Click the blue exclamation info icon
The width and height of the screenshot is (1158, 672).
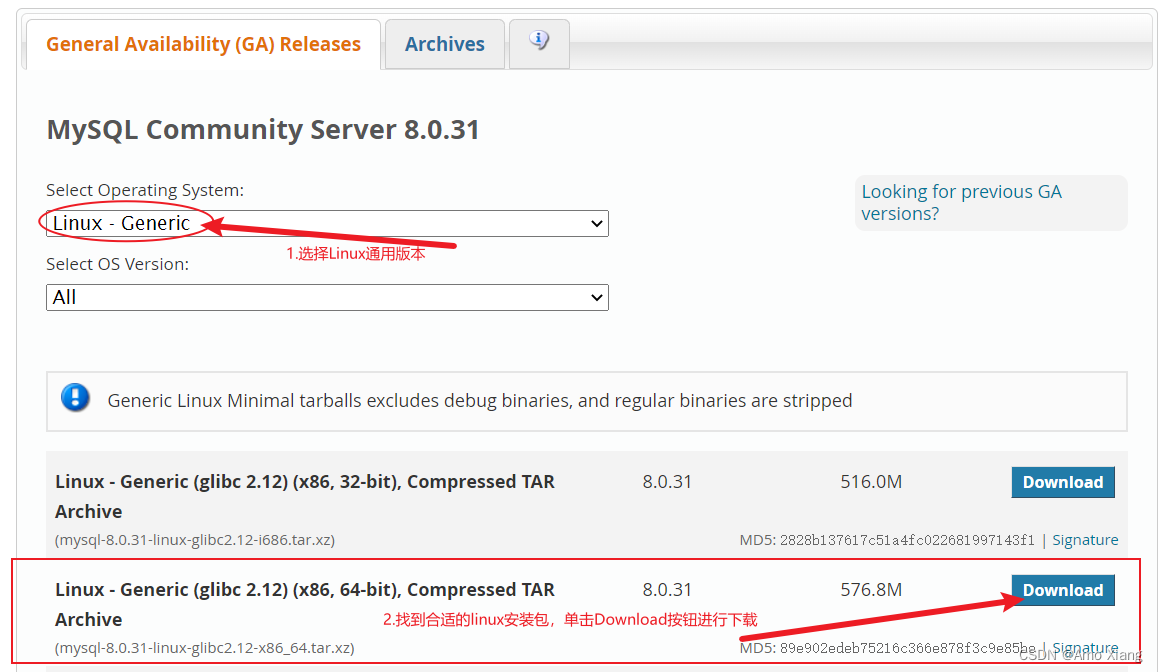[x=75, y=398]
